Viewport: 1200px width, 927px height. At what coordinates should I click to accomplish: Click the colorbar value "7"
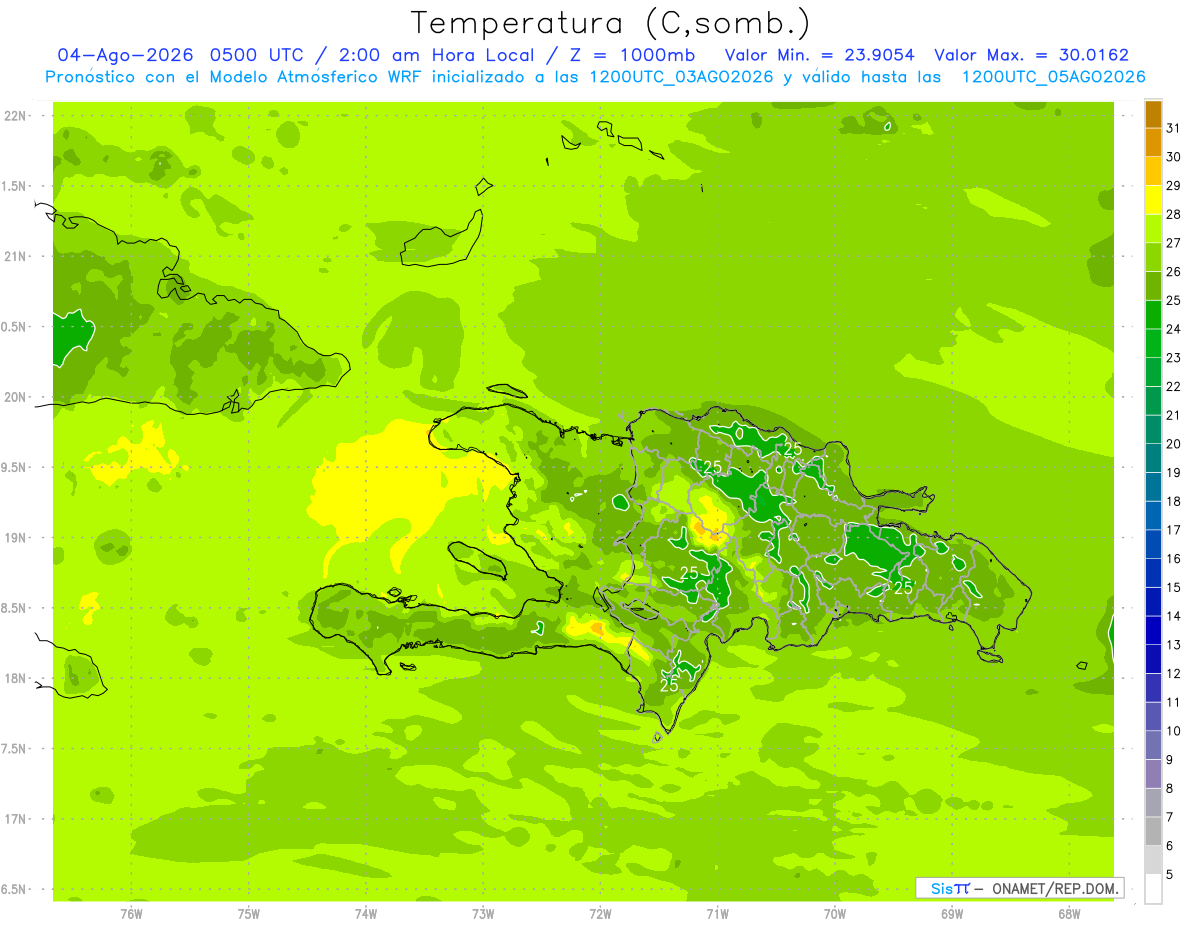pyautogui.click(x=1170, y=817)
